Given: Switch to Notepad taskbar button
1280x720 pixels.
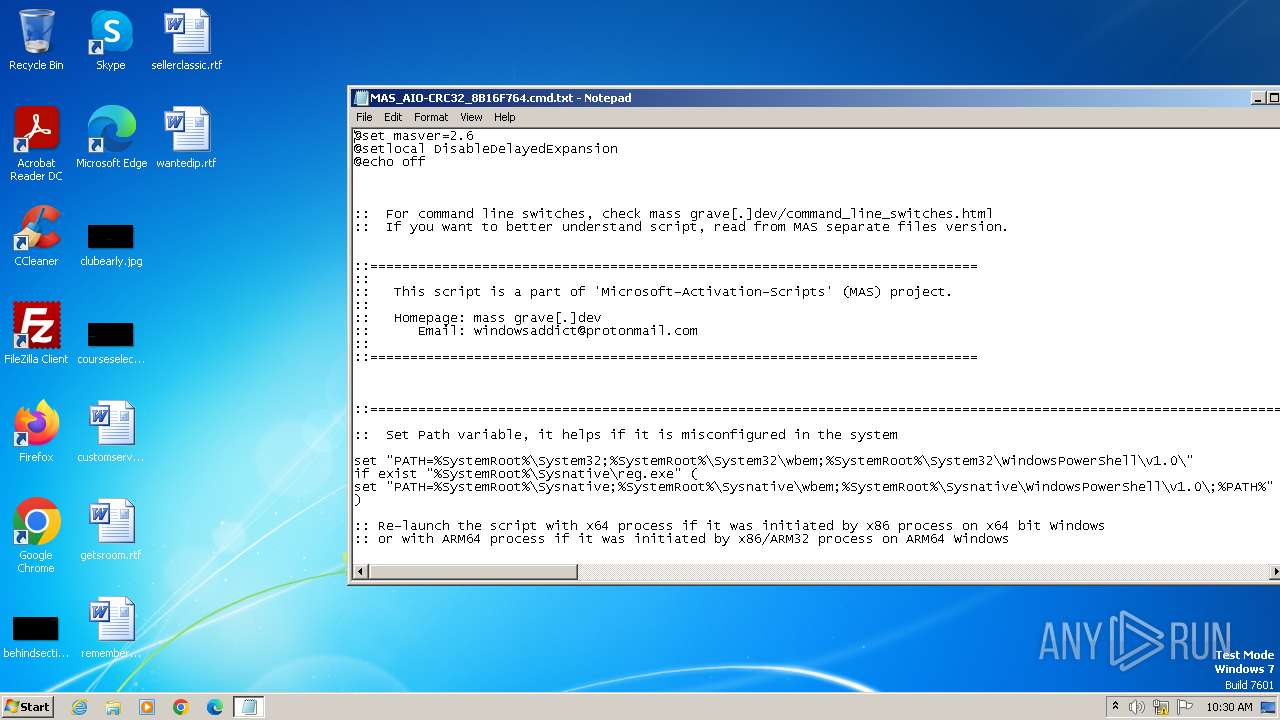Looking at the screenshot, I should 249,707.
